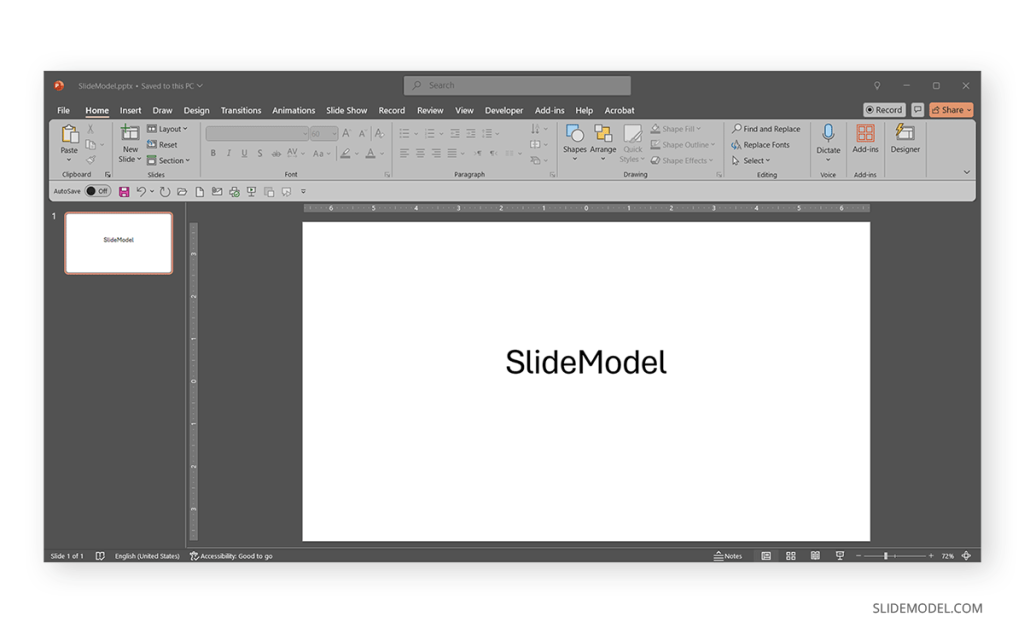Toggle Italic formatting
This screenshot has width=1024, height=634.
coord(228,153)
